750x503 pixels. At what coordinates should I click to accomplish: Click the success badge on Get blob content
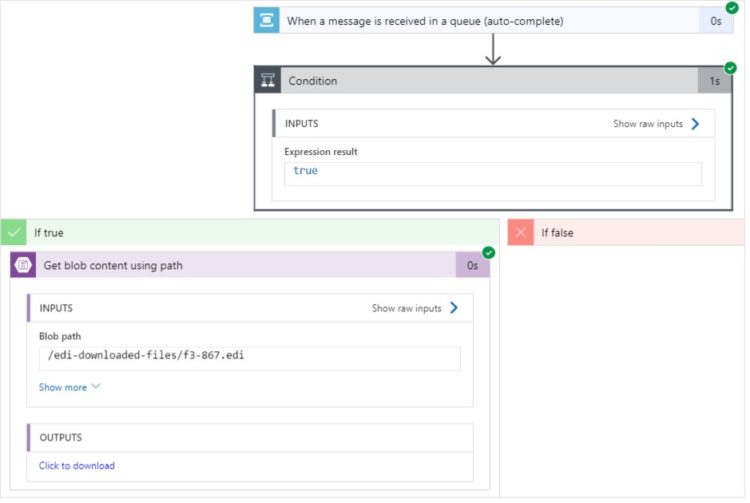coord(488,252)
